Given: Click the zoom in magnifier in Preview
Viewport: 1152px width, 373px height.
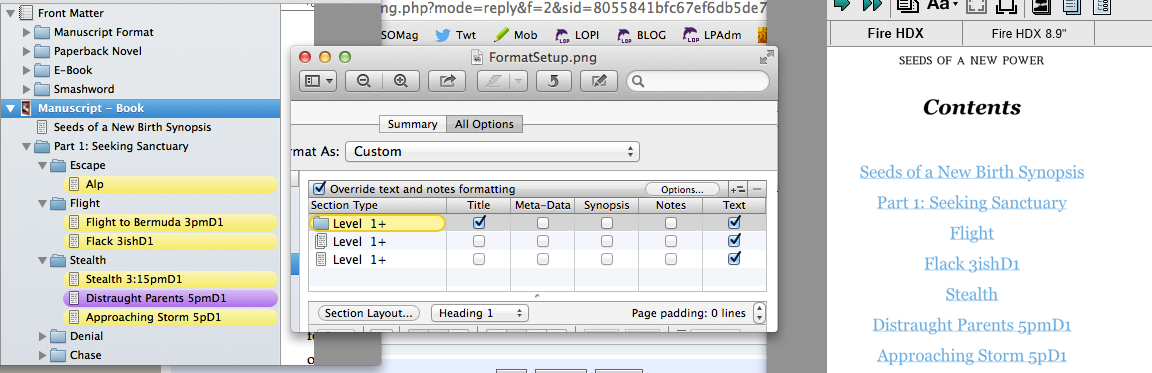Looking at the screenshot, I should pyautogui.click(x=400, y=82).
